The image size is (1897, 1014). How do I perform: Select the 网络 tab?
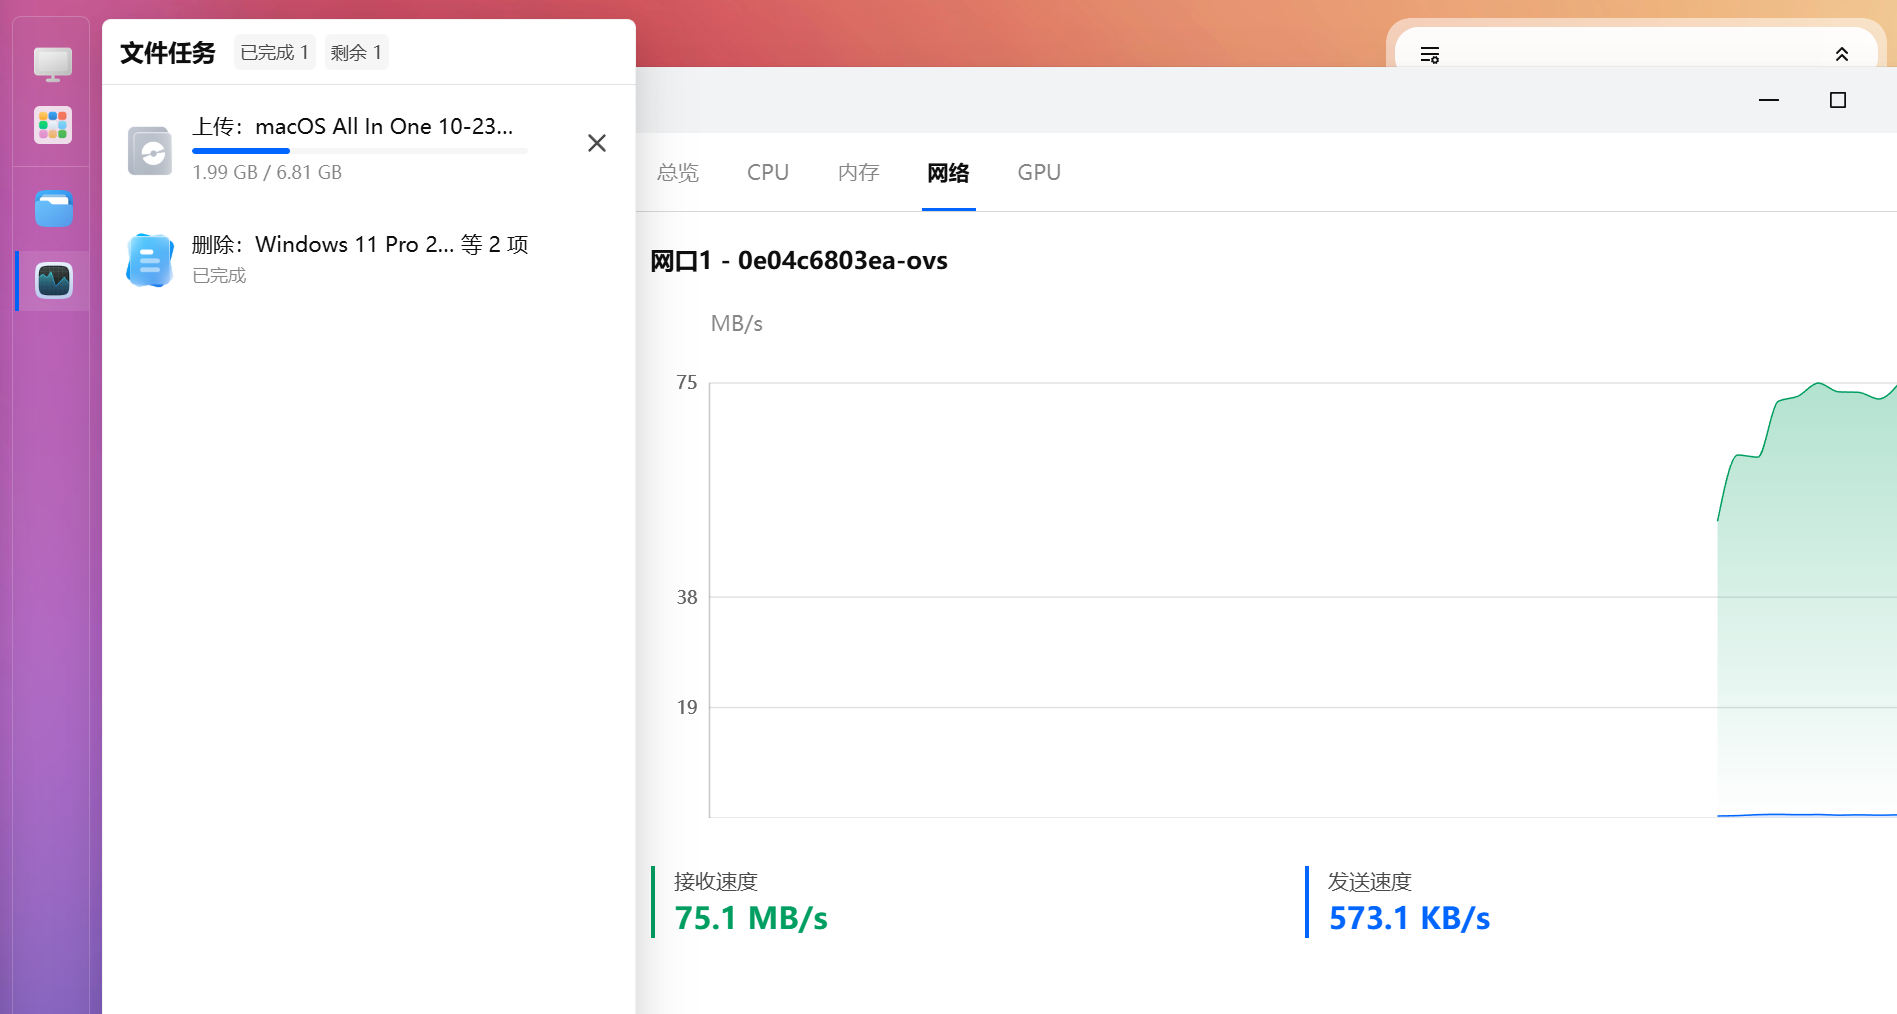tap(948, 173)
